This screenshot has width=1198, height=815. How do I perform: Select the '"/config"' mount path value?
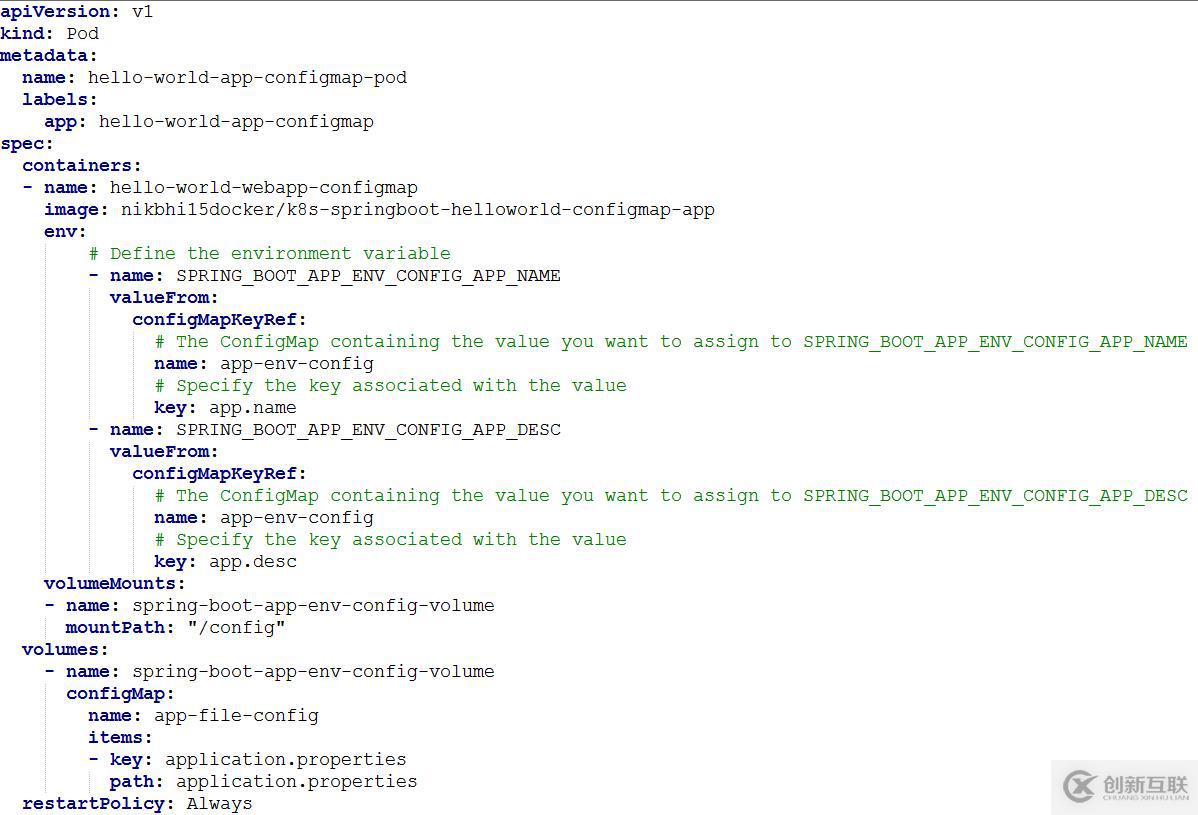237,629
